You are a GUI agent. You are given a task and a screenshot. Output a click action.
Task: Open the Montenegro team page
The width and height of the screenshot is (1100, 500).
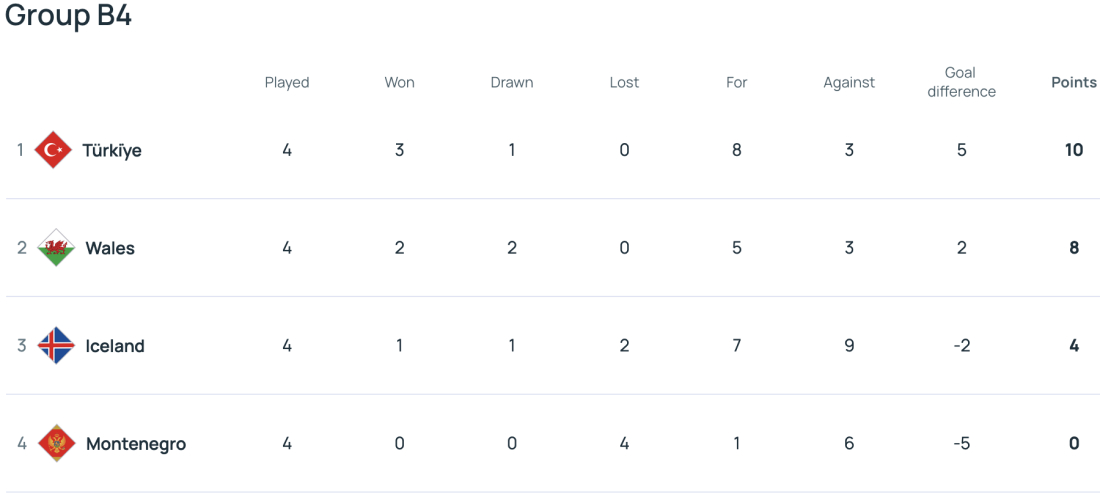136,445
